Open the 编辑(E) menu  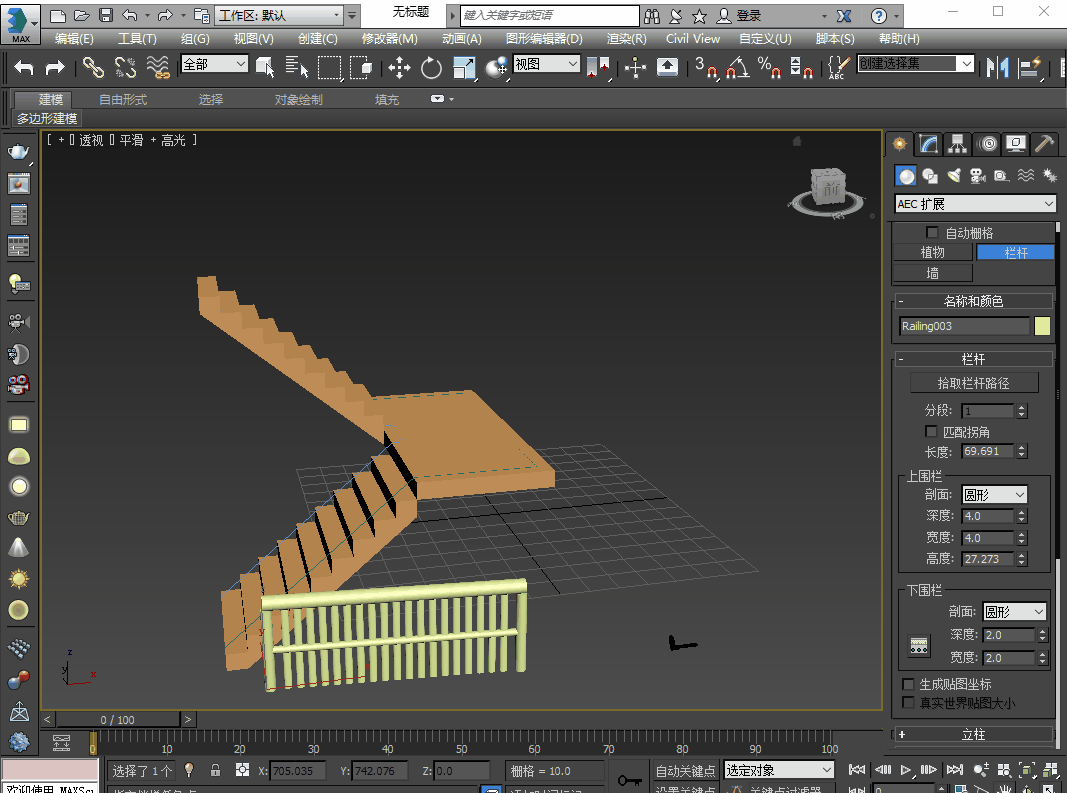(74, 39)
